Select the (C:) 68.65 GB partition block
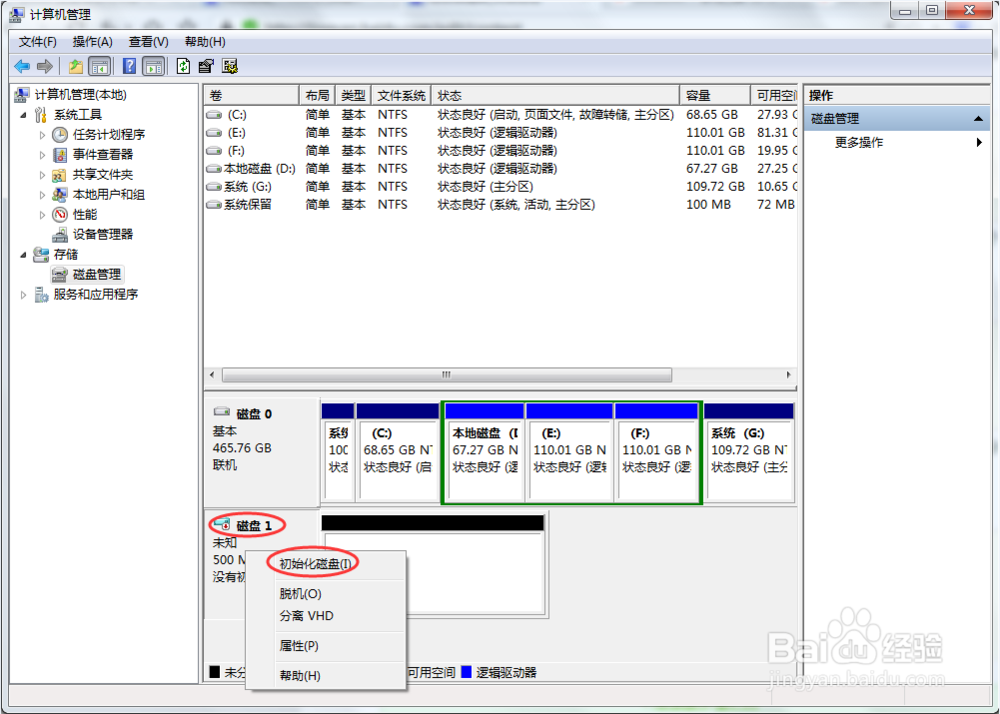The height and width of the screenshot is (714, 1000). click(397, 452)
